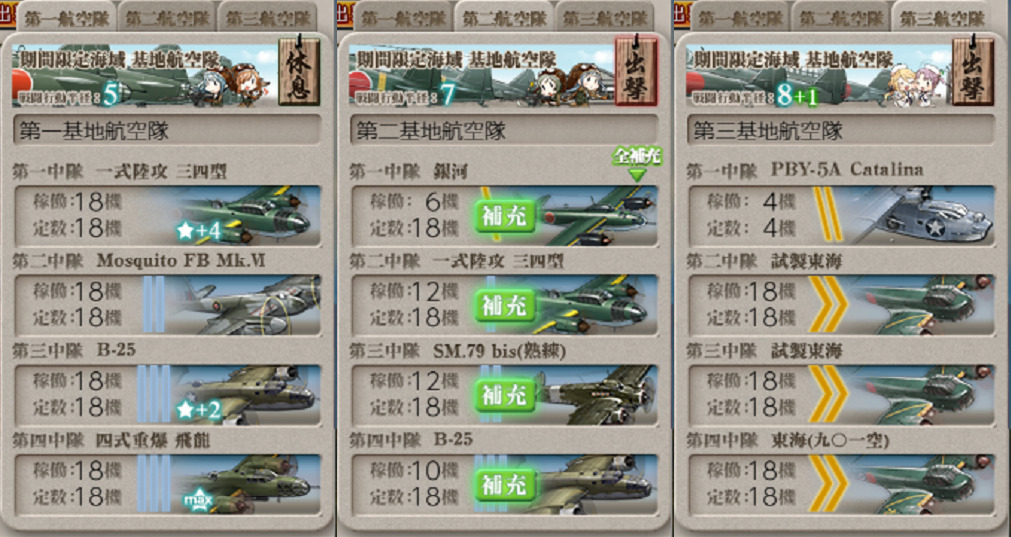1011x537 pixels.
Task: Click the 第二基地航空隊 name field
Action: 504,131
